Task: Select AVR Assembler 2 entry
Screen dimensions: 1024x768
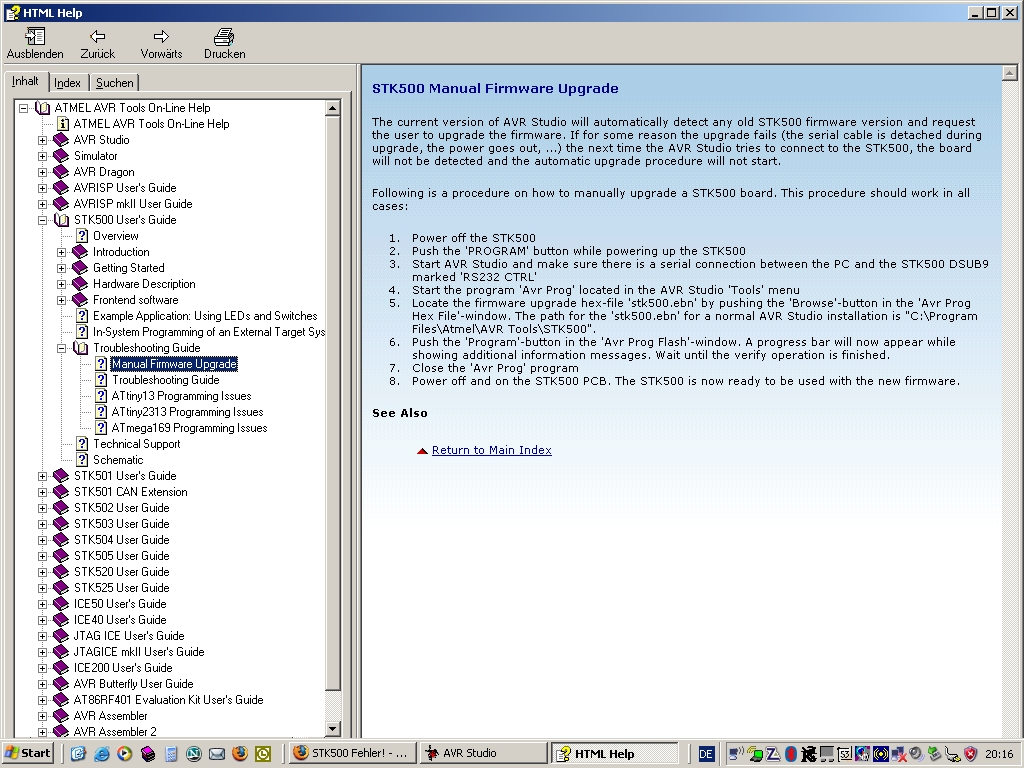Action: point(115,732)
